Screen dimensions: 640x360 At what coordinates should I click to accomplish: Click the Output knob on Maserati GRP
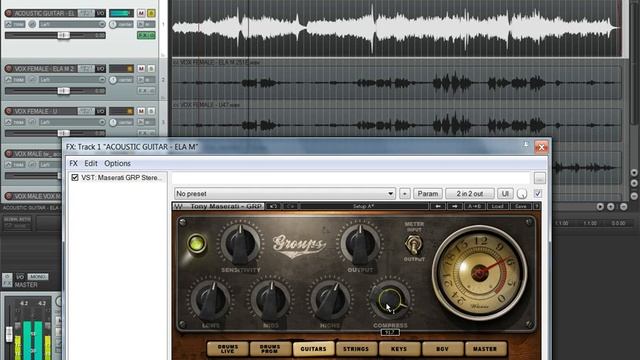point(360,244)
